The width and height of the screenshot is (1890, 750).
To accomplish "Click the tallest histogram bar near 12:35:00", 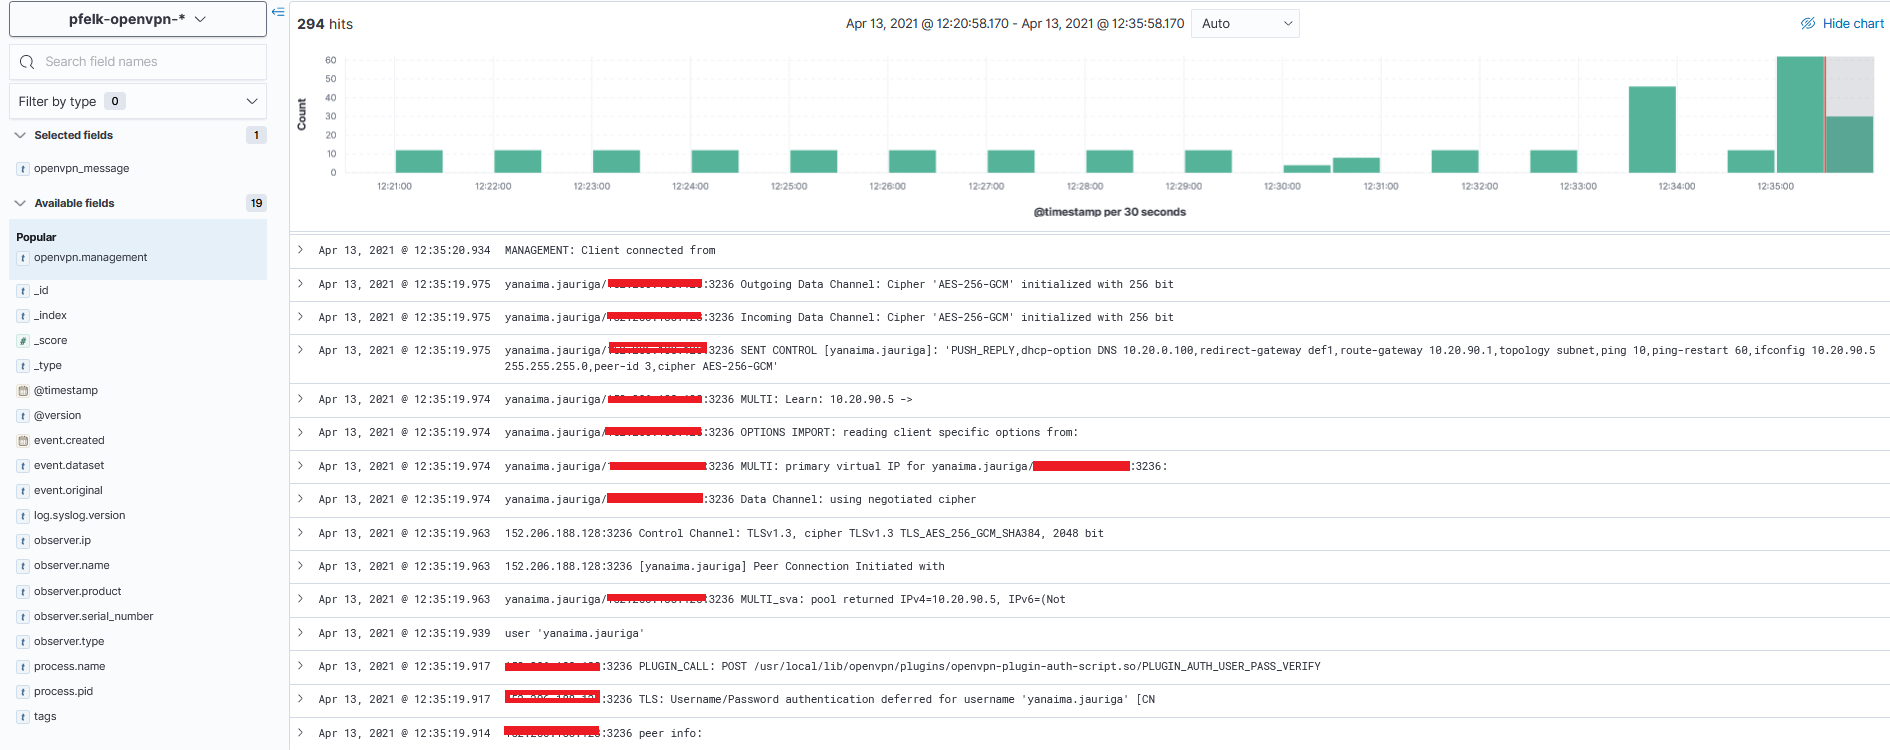I will click(x=1800, y=115).
